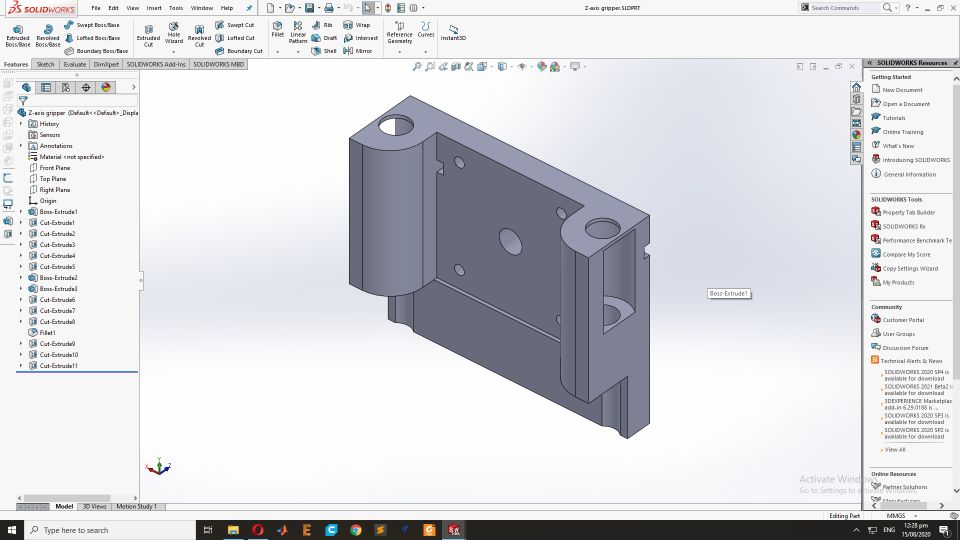The image size is (960, 540).
Task: Open the Hole Wizard tool
Action: [174, 32]
